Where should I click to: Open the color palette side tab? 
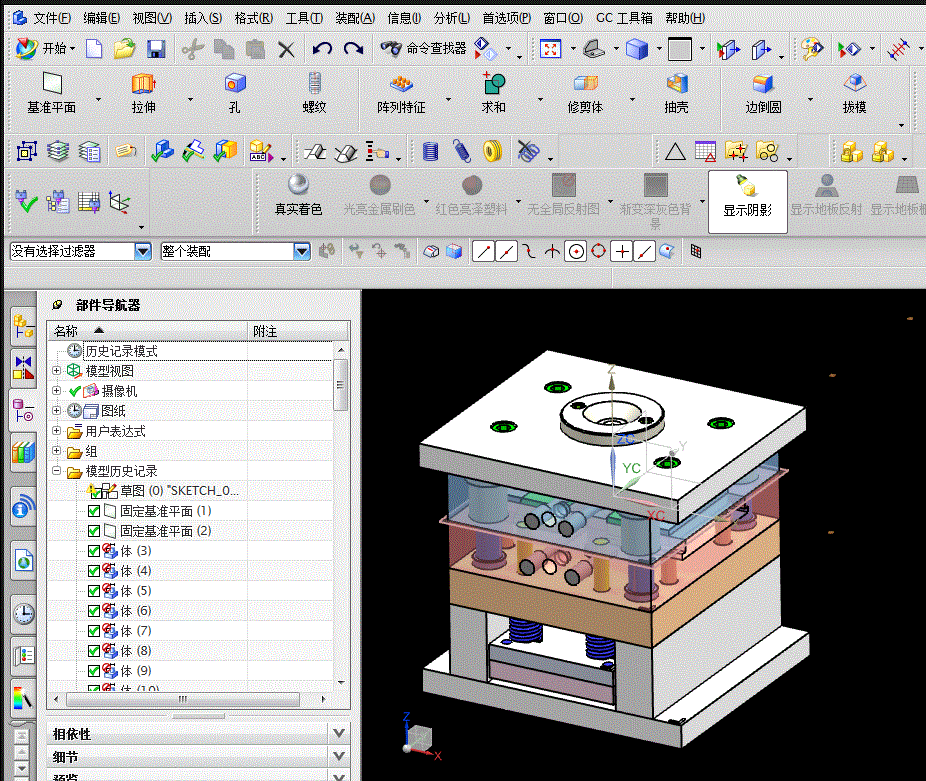click(x=24, y=698)
